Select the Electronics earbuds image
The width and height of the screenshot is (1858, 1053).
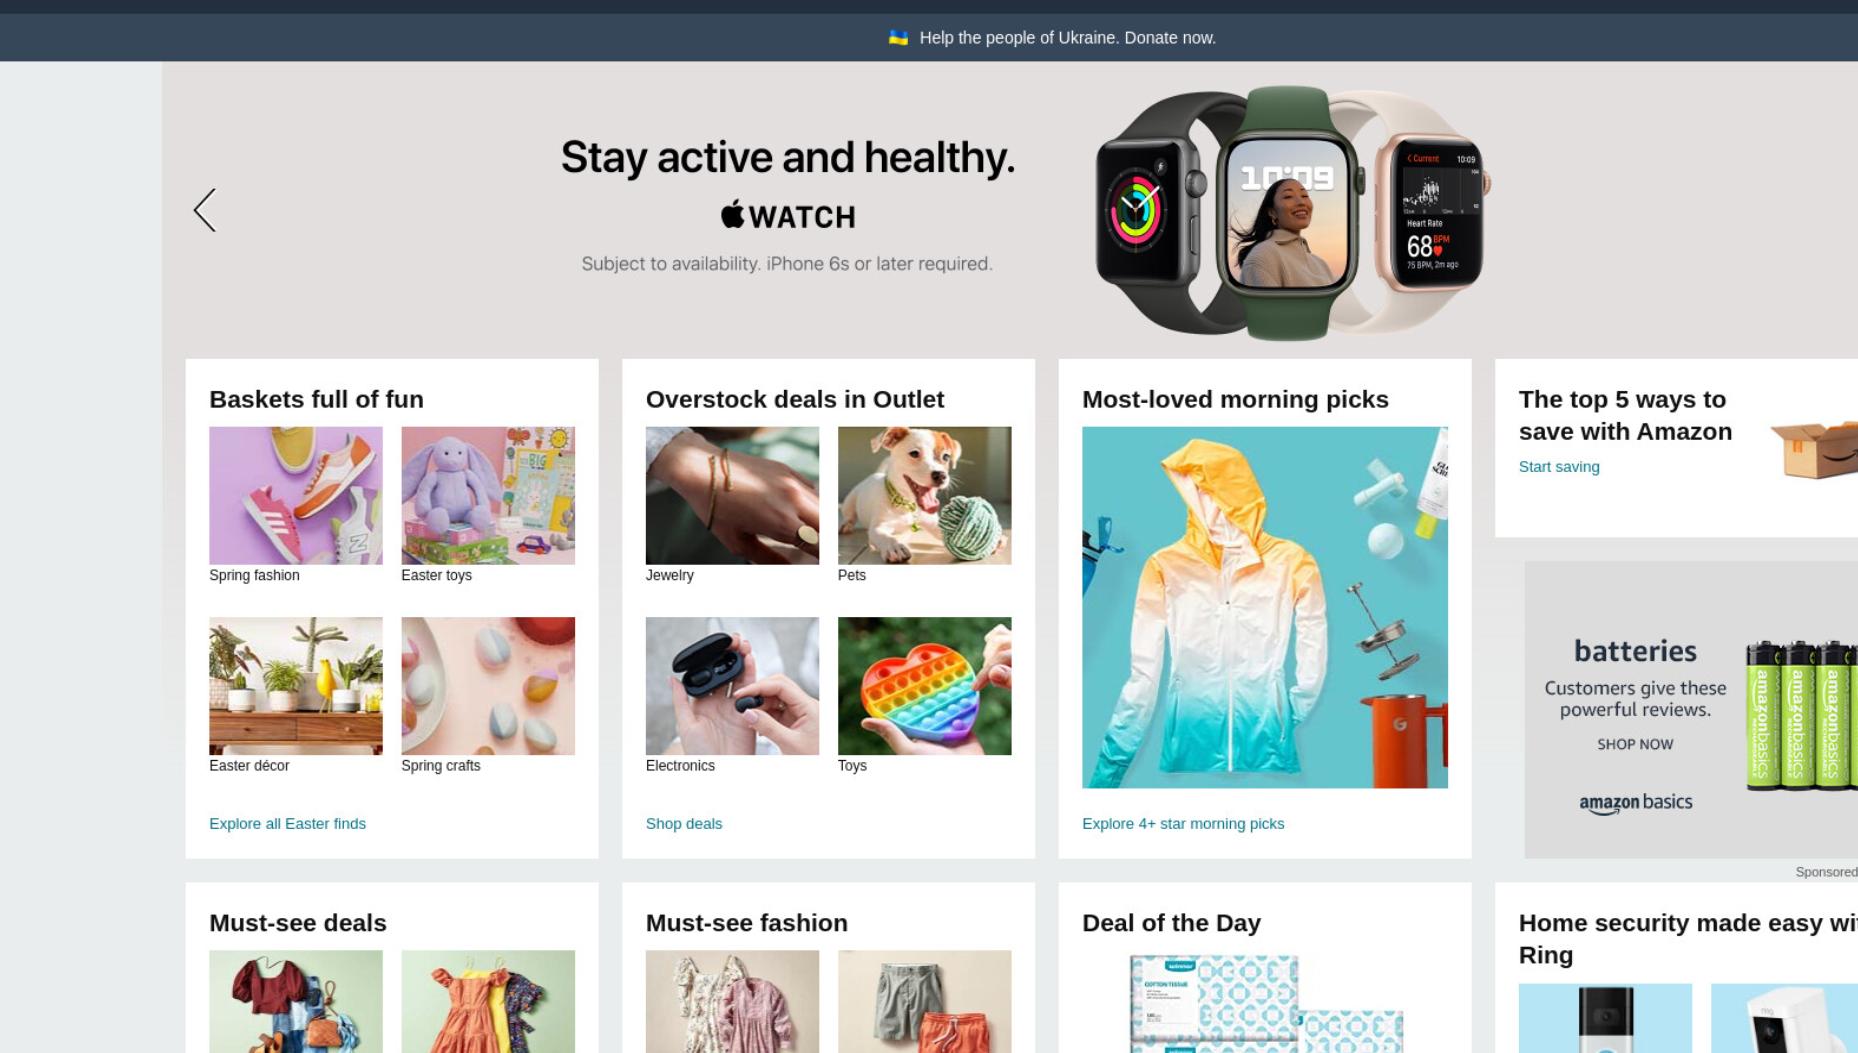[732, 686]
